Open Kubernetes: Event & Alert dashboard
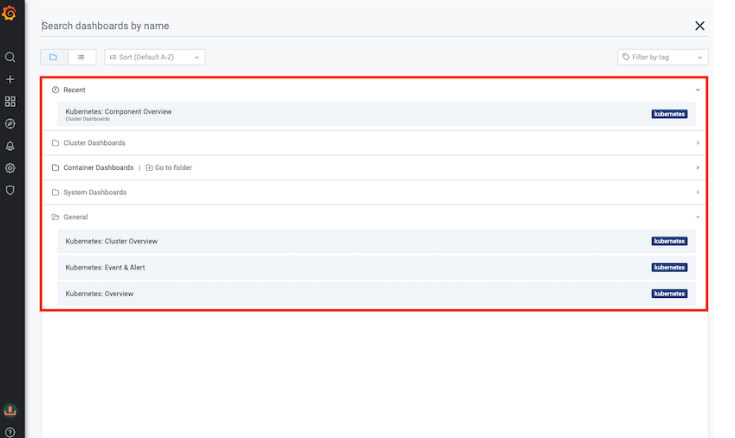 376,267
